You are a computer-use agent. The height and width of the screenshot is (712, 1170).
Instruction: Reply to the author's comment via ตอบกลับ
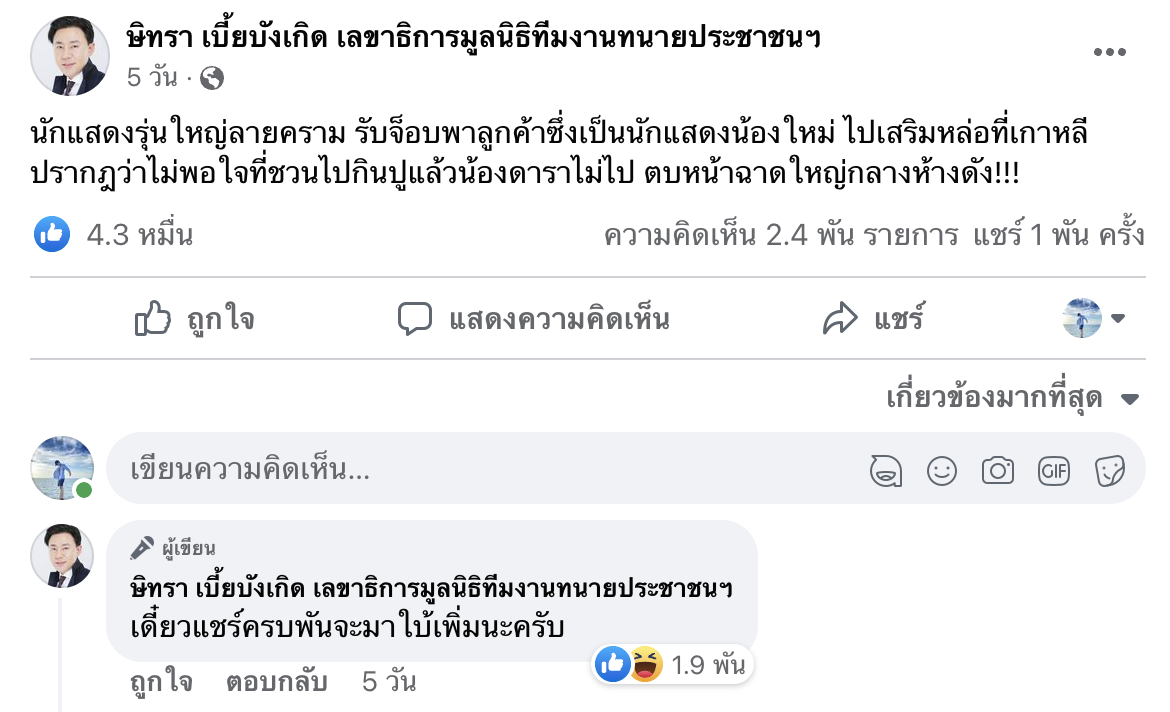[x=277, y=683]
